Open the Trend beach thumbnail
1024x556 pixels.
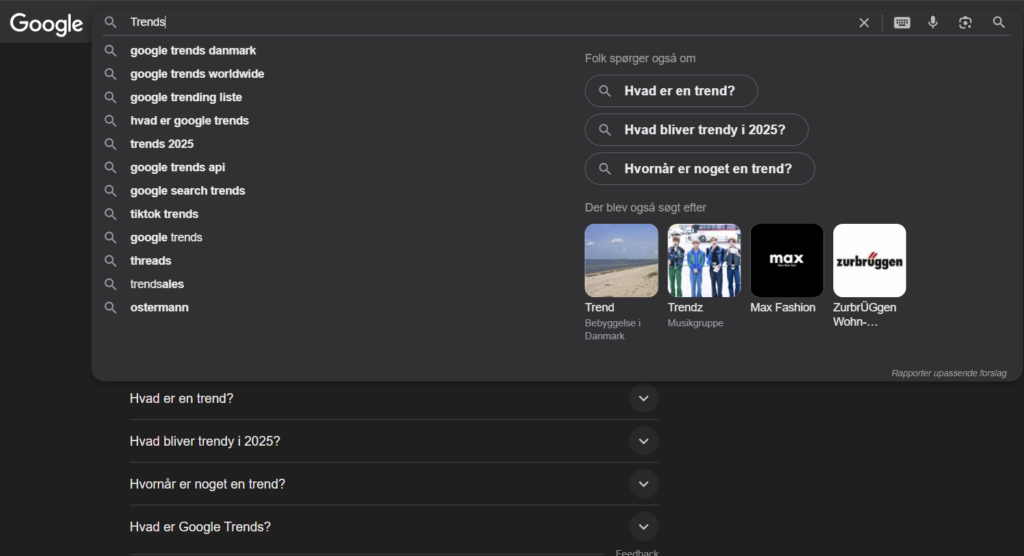[x=621, y=261]
